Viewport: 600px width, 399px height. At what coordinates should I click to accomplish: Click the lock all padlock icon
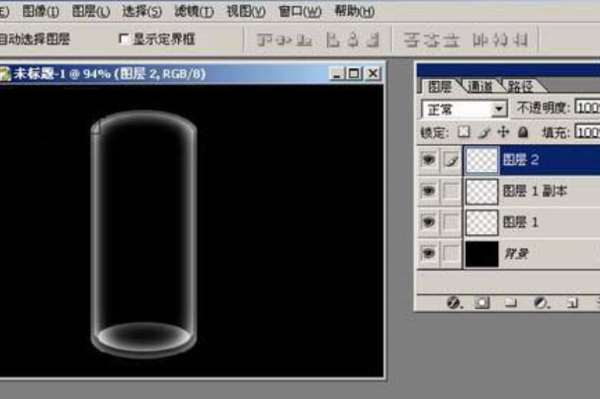point(523,132)
